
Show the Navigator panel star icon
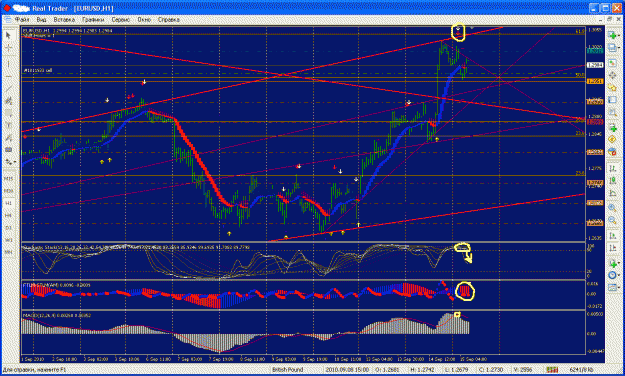click(612, 87)
